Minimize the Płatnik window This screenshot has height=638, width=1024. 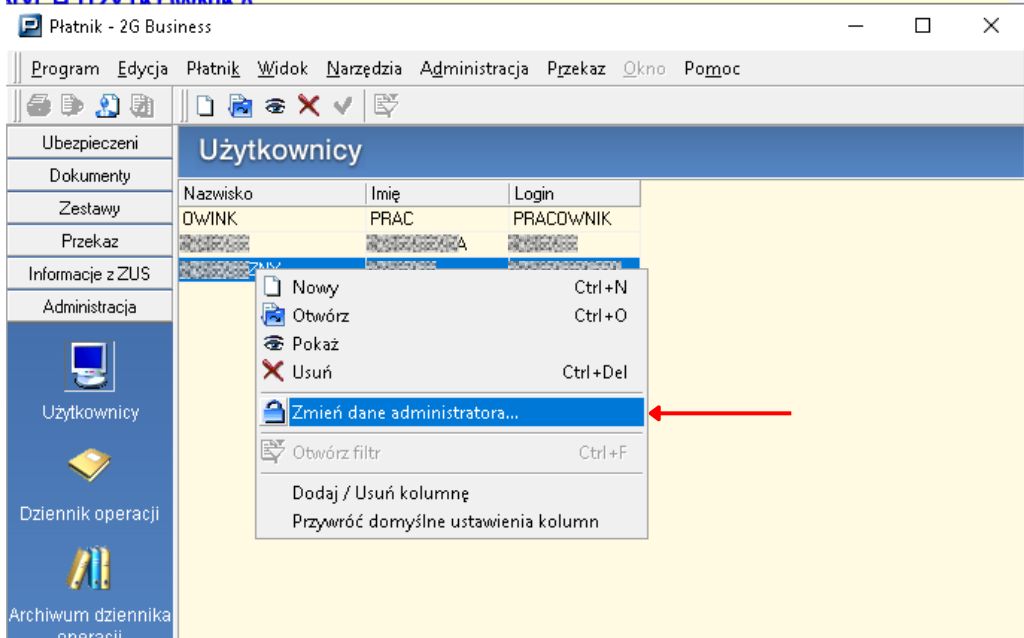click(x=856, y=26)
